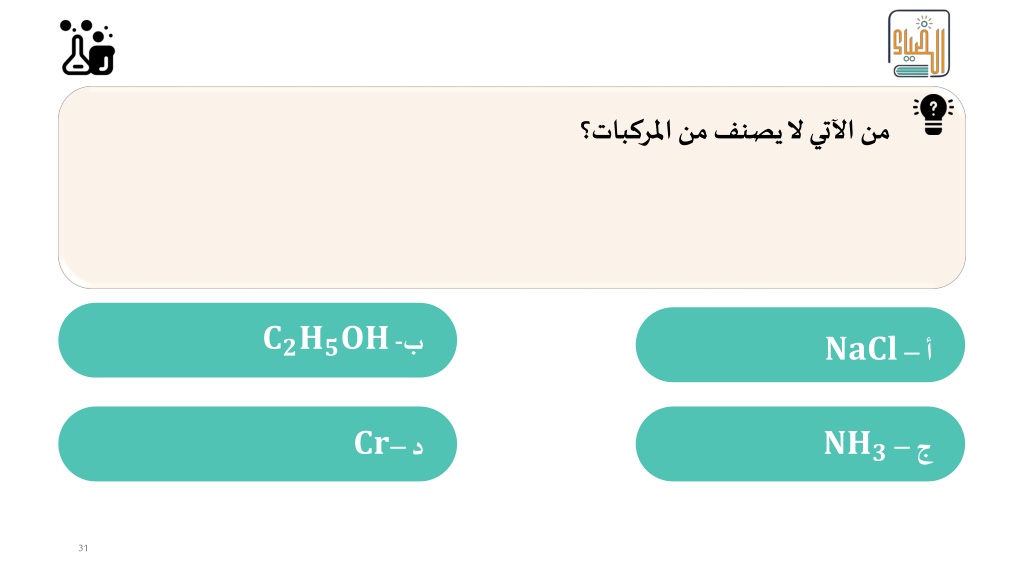
Task: Click the NaCl formula text
Action: 861,349
